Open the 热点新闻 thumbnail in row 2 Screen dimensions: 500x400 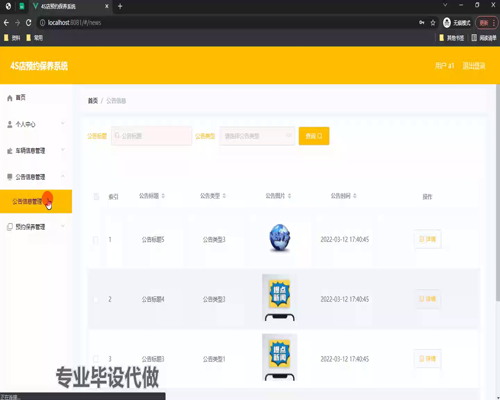(280, 298)
